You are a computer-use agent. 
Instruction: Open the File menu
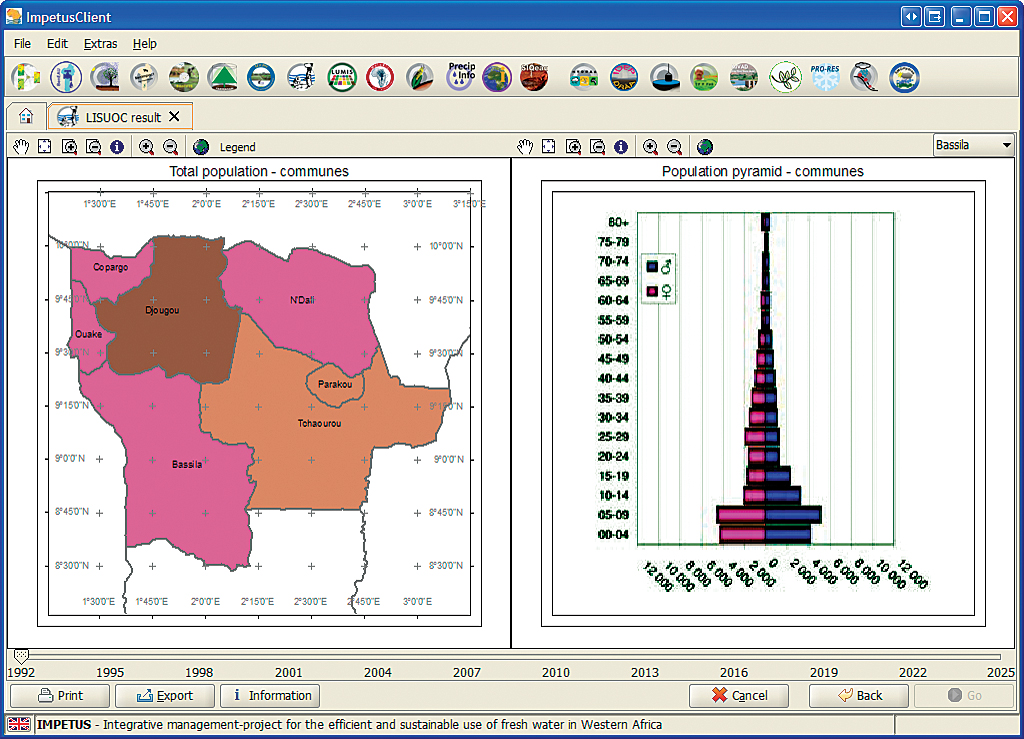22,44
